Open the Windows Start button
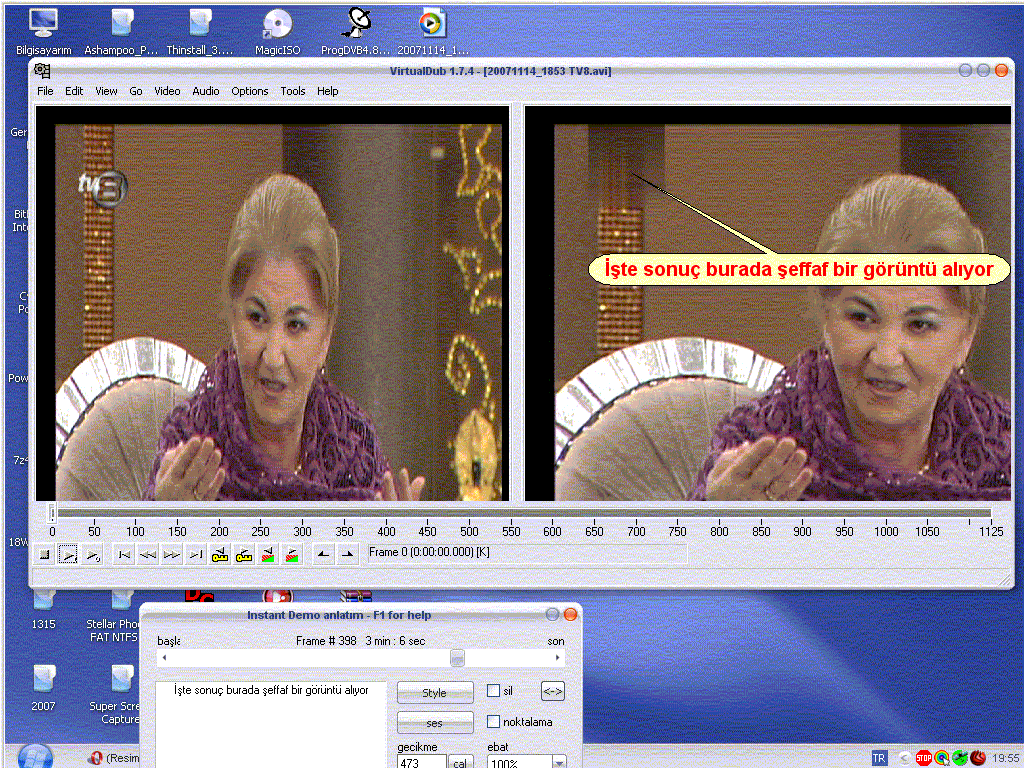This screenshot has height=768, width=1024. tap(35, 756)
